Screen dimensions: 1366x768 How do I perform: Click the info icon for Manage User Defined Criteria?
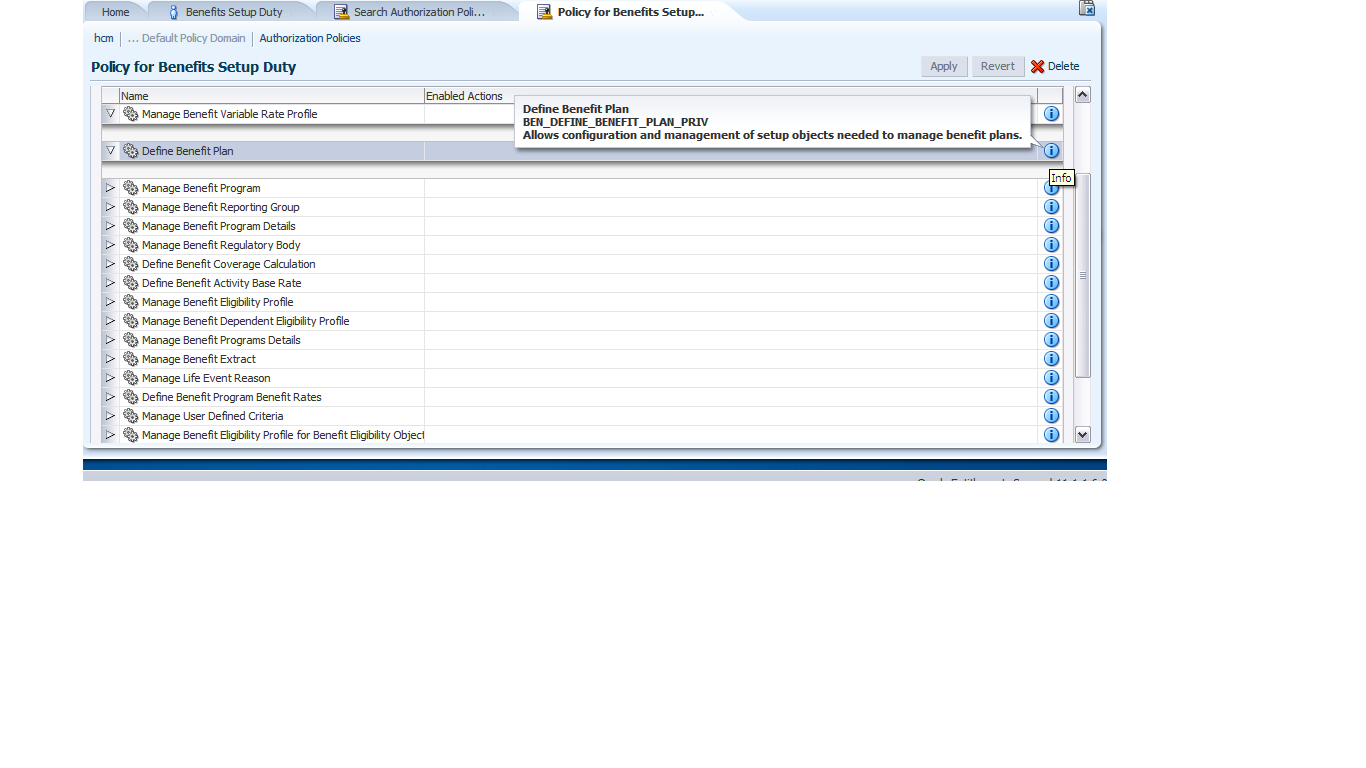point(1051,416)
